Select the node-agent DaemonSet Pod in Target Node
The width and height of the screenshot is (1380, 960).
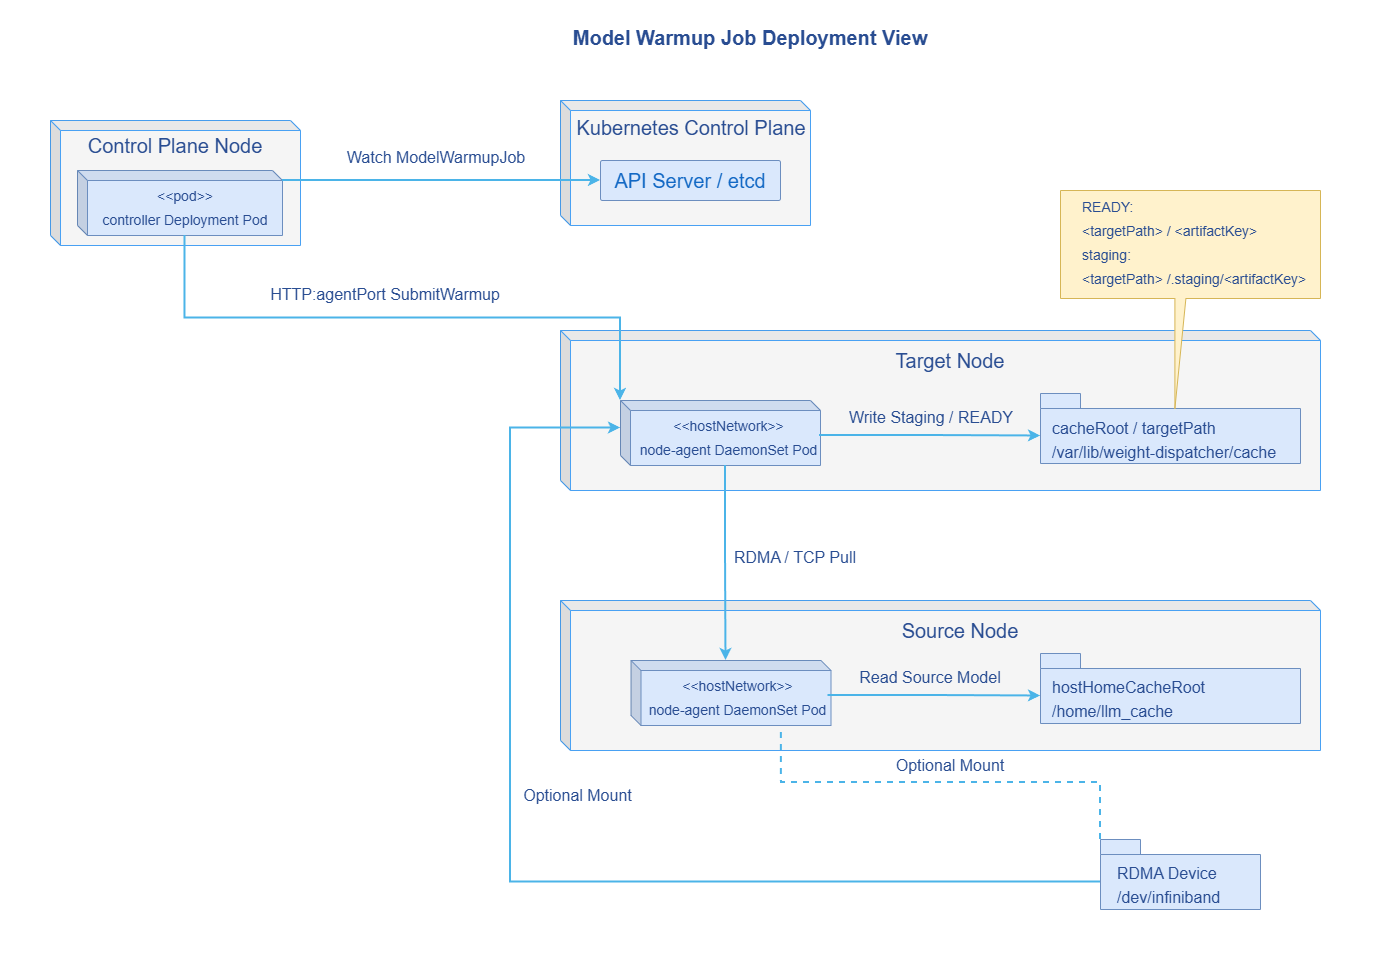tap(720, 433)
